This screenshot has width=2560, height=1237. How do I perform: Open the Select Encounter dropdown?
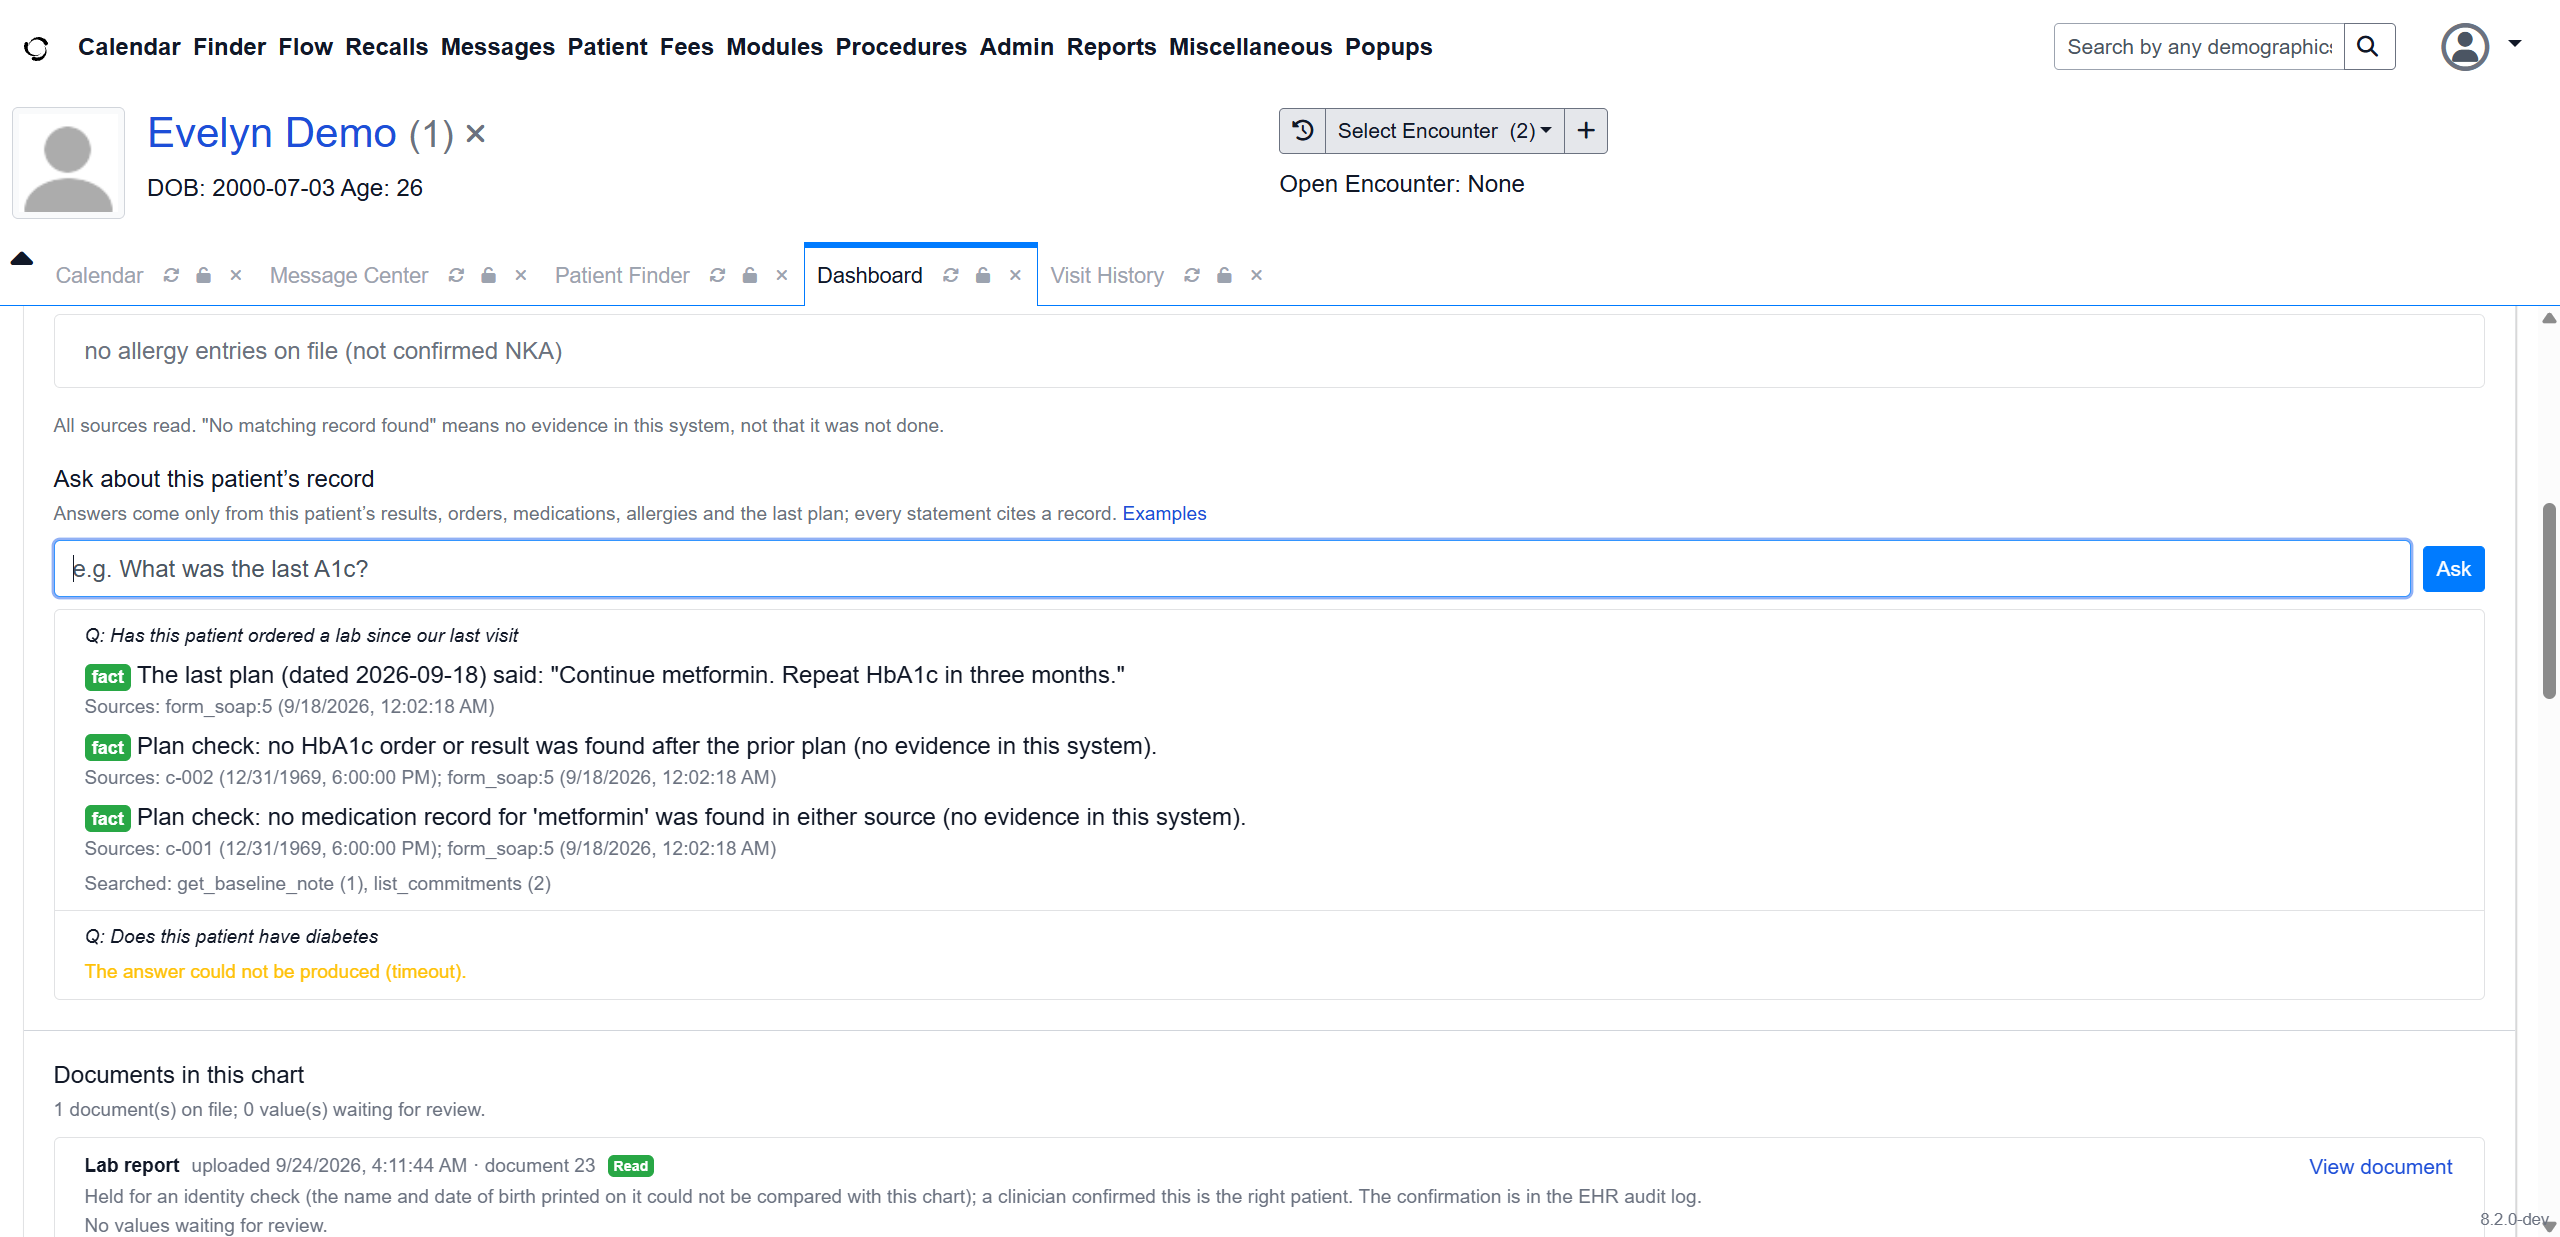point(1444,131)
